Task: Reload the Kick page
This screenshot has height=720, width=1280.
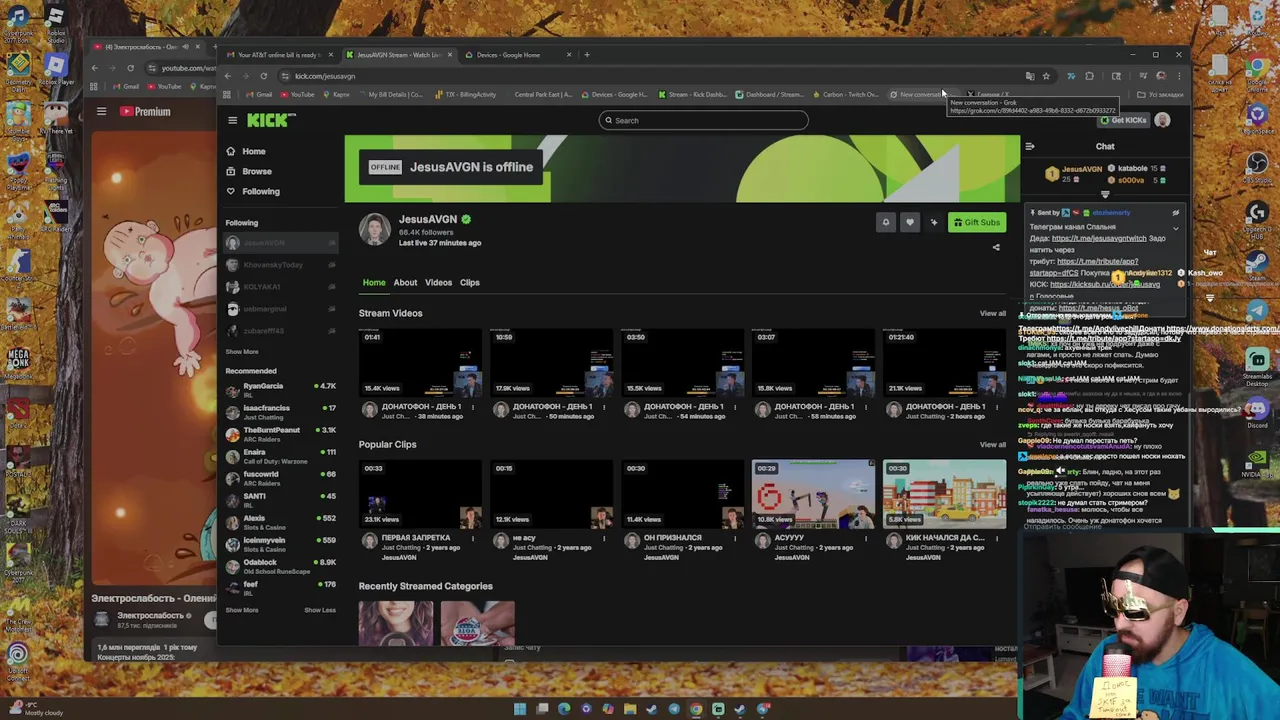Action: 264,76
